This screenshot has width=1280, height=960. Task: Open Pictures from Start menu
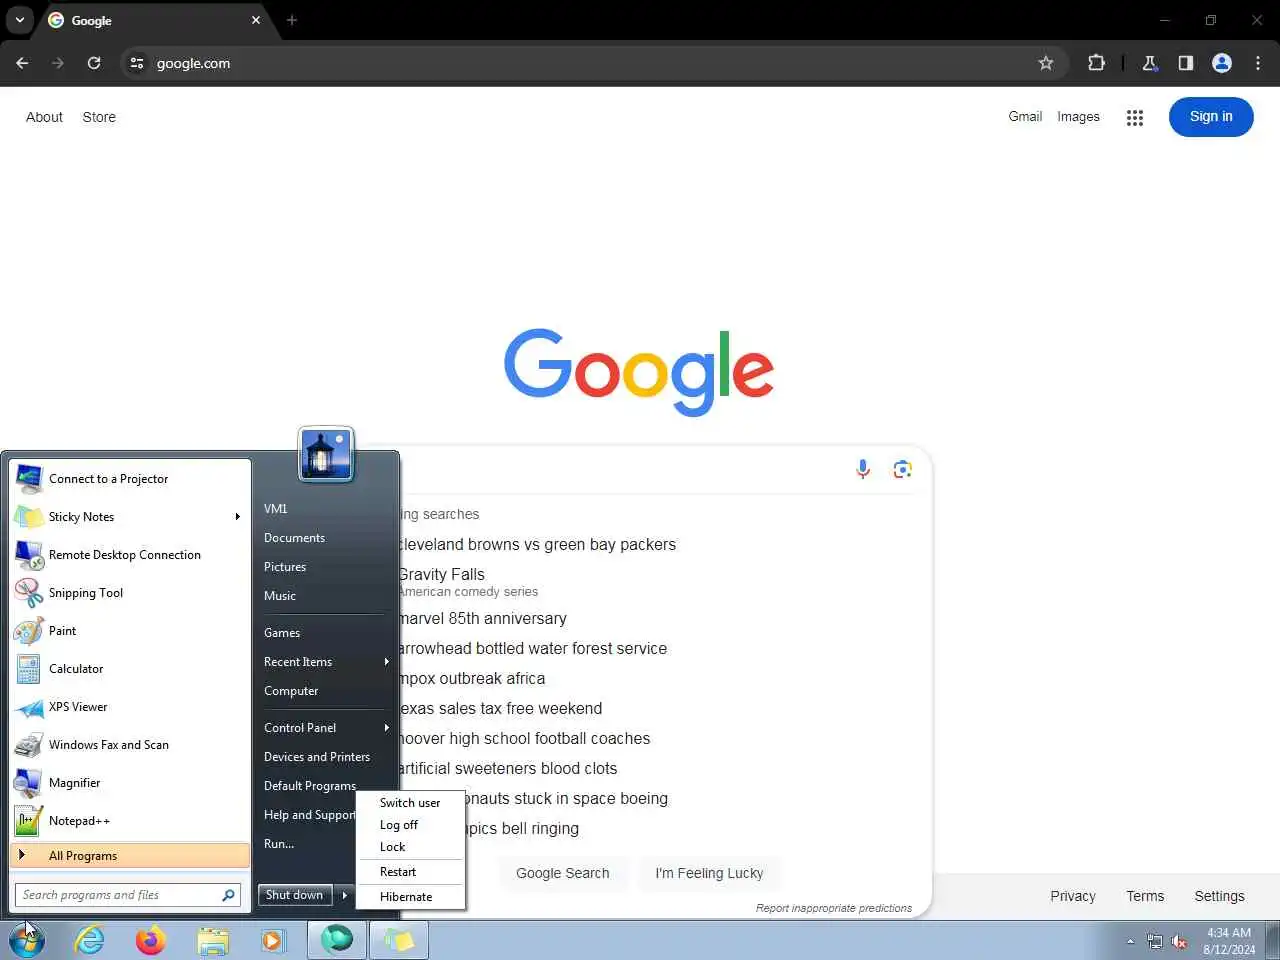285,567
